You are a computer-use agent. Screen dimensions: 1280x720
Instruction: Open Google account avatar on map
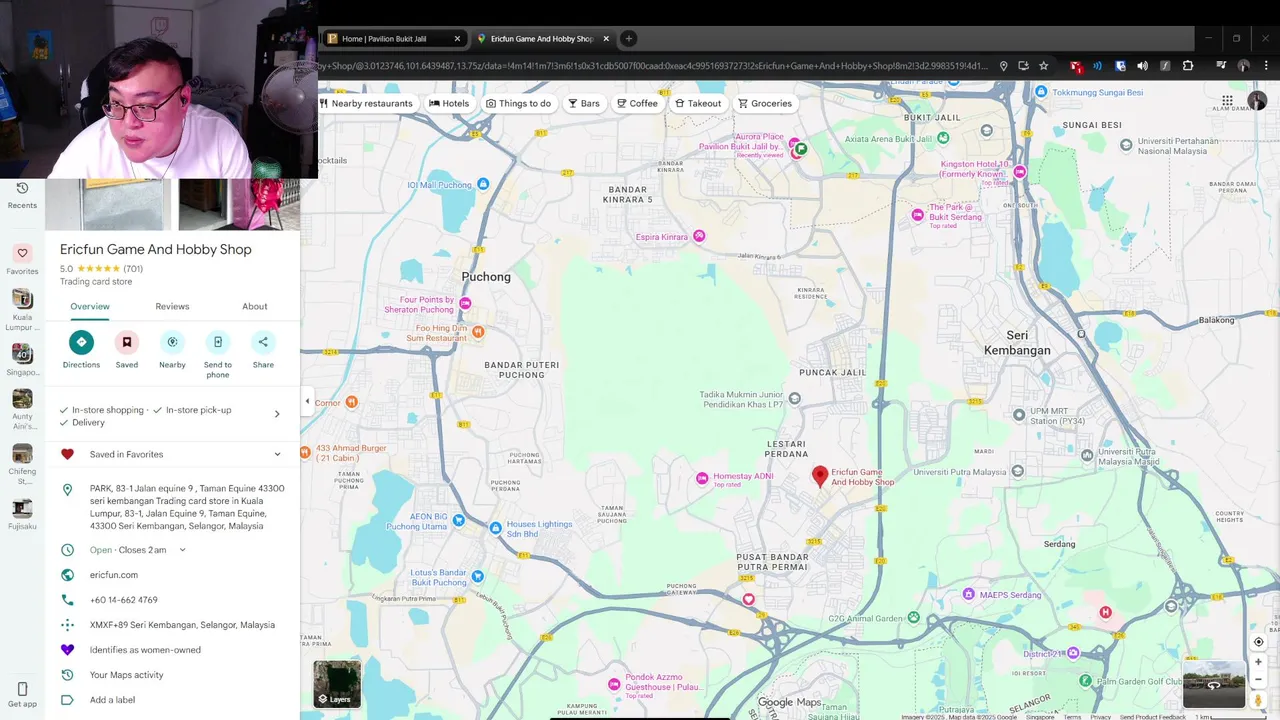click(1257, 101)
